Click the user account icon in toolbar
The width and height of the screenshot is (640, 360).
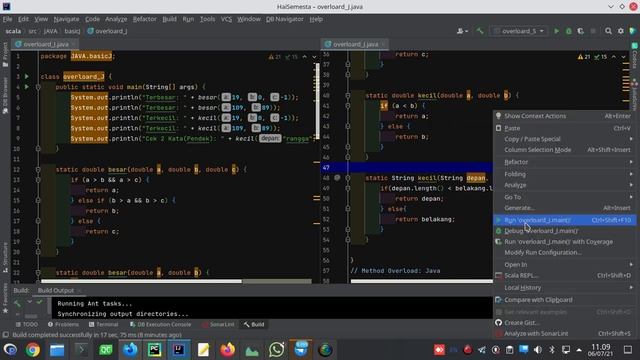tap(462, 31)
